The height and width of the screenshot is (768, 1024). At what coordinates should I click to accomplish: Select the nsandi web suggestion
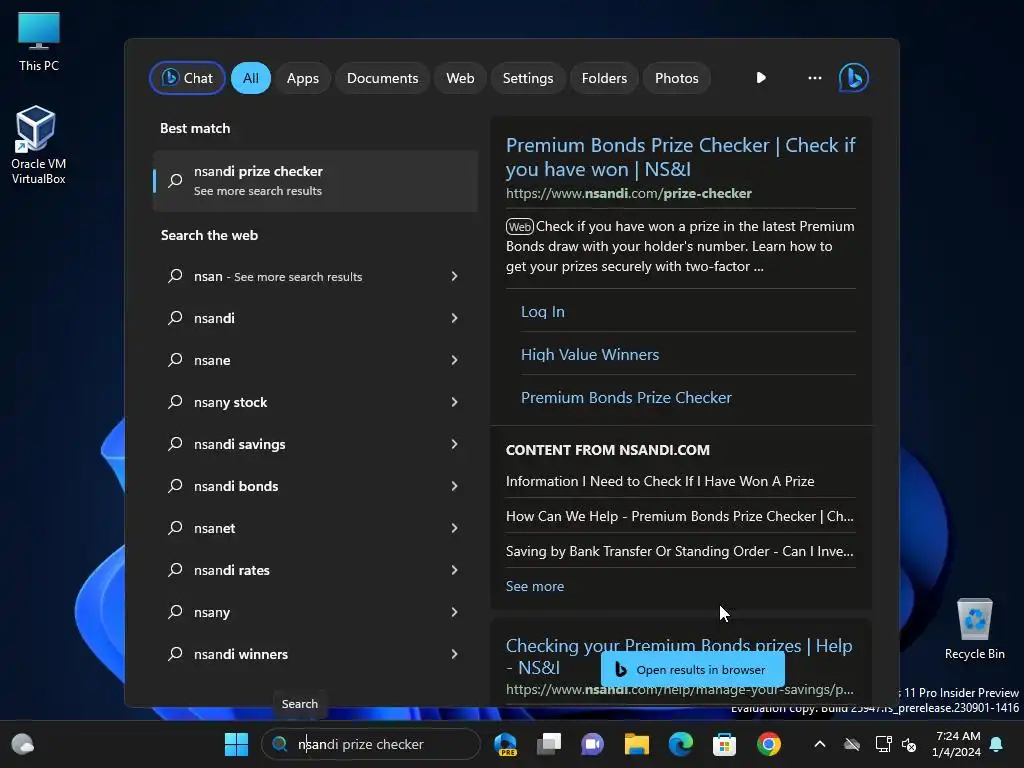tap(315, 318)
